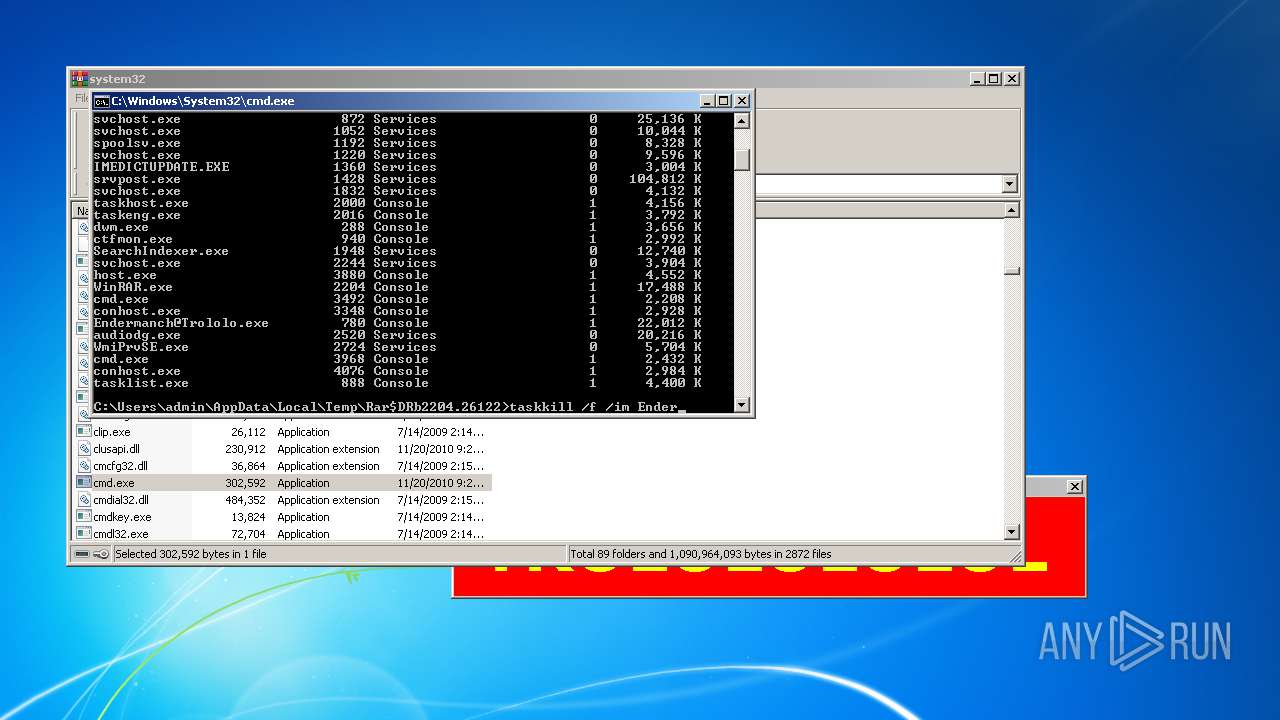
Task: Open the WinRAR address path dropdown
Action: 1009,184
